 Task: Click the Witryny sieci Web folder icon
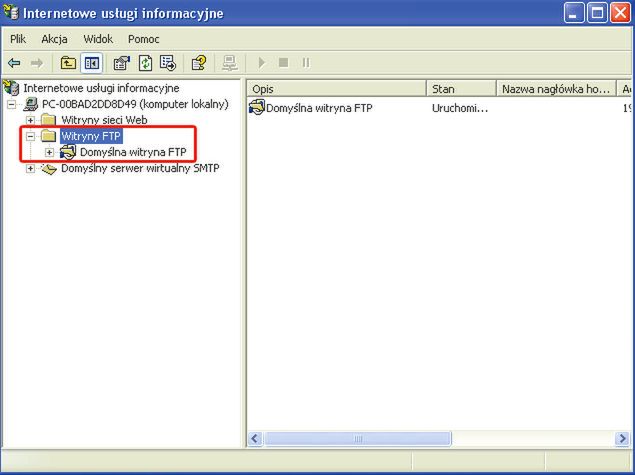point(49,120)
